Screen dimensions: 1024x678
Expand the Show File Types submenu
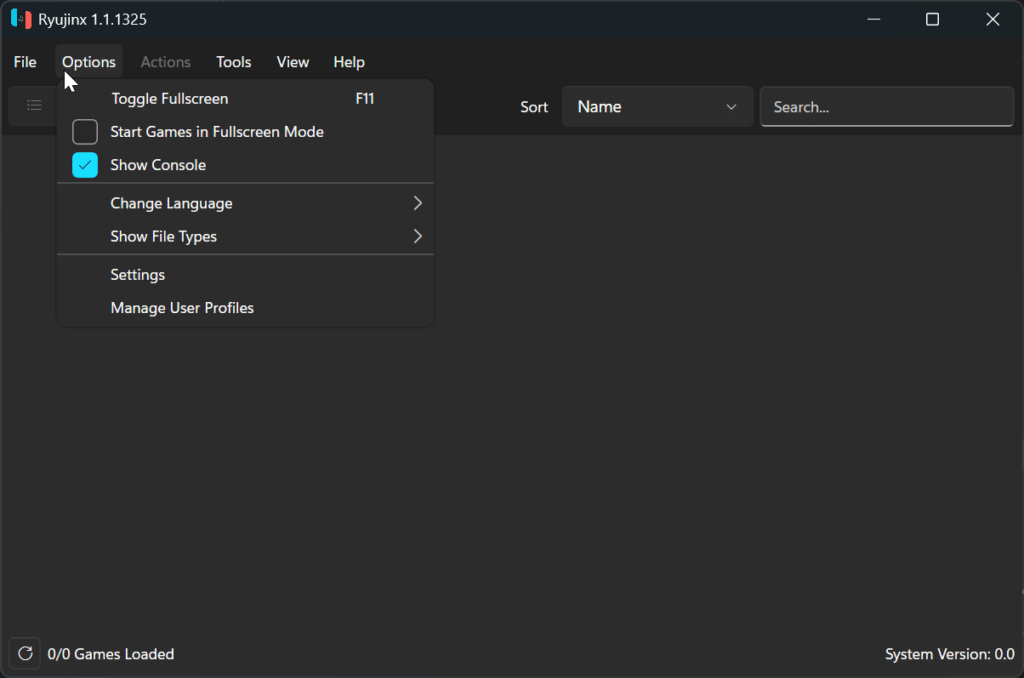pyautogui.click(x=246, y=236)
